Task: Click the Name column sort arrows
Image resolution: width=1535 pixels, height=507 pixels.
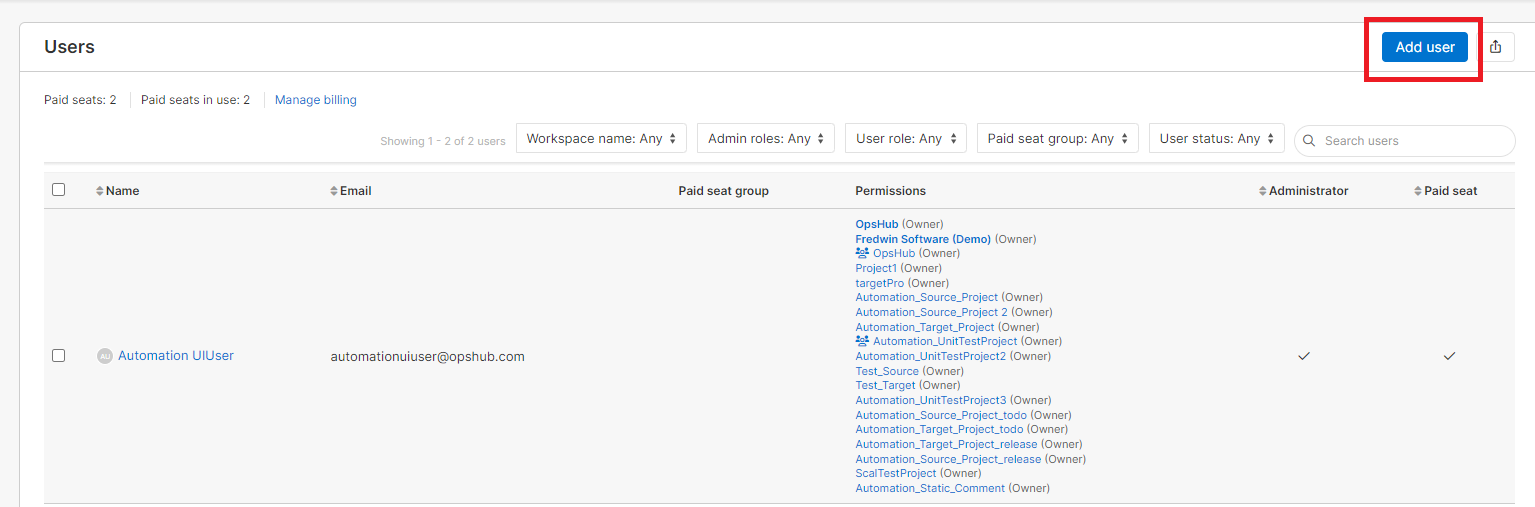Action: tap(100, 191)
